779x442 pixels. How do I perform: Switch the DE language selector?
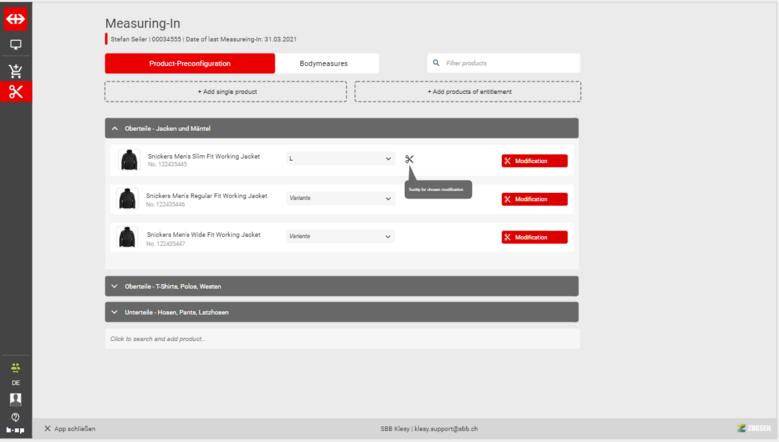tap(15, 383)
